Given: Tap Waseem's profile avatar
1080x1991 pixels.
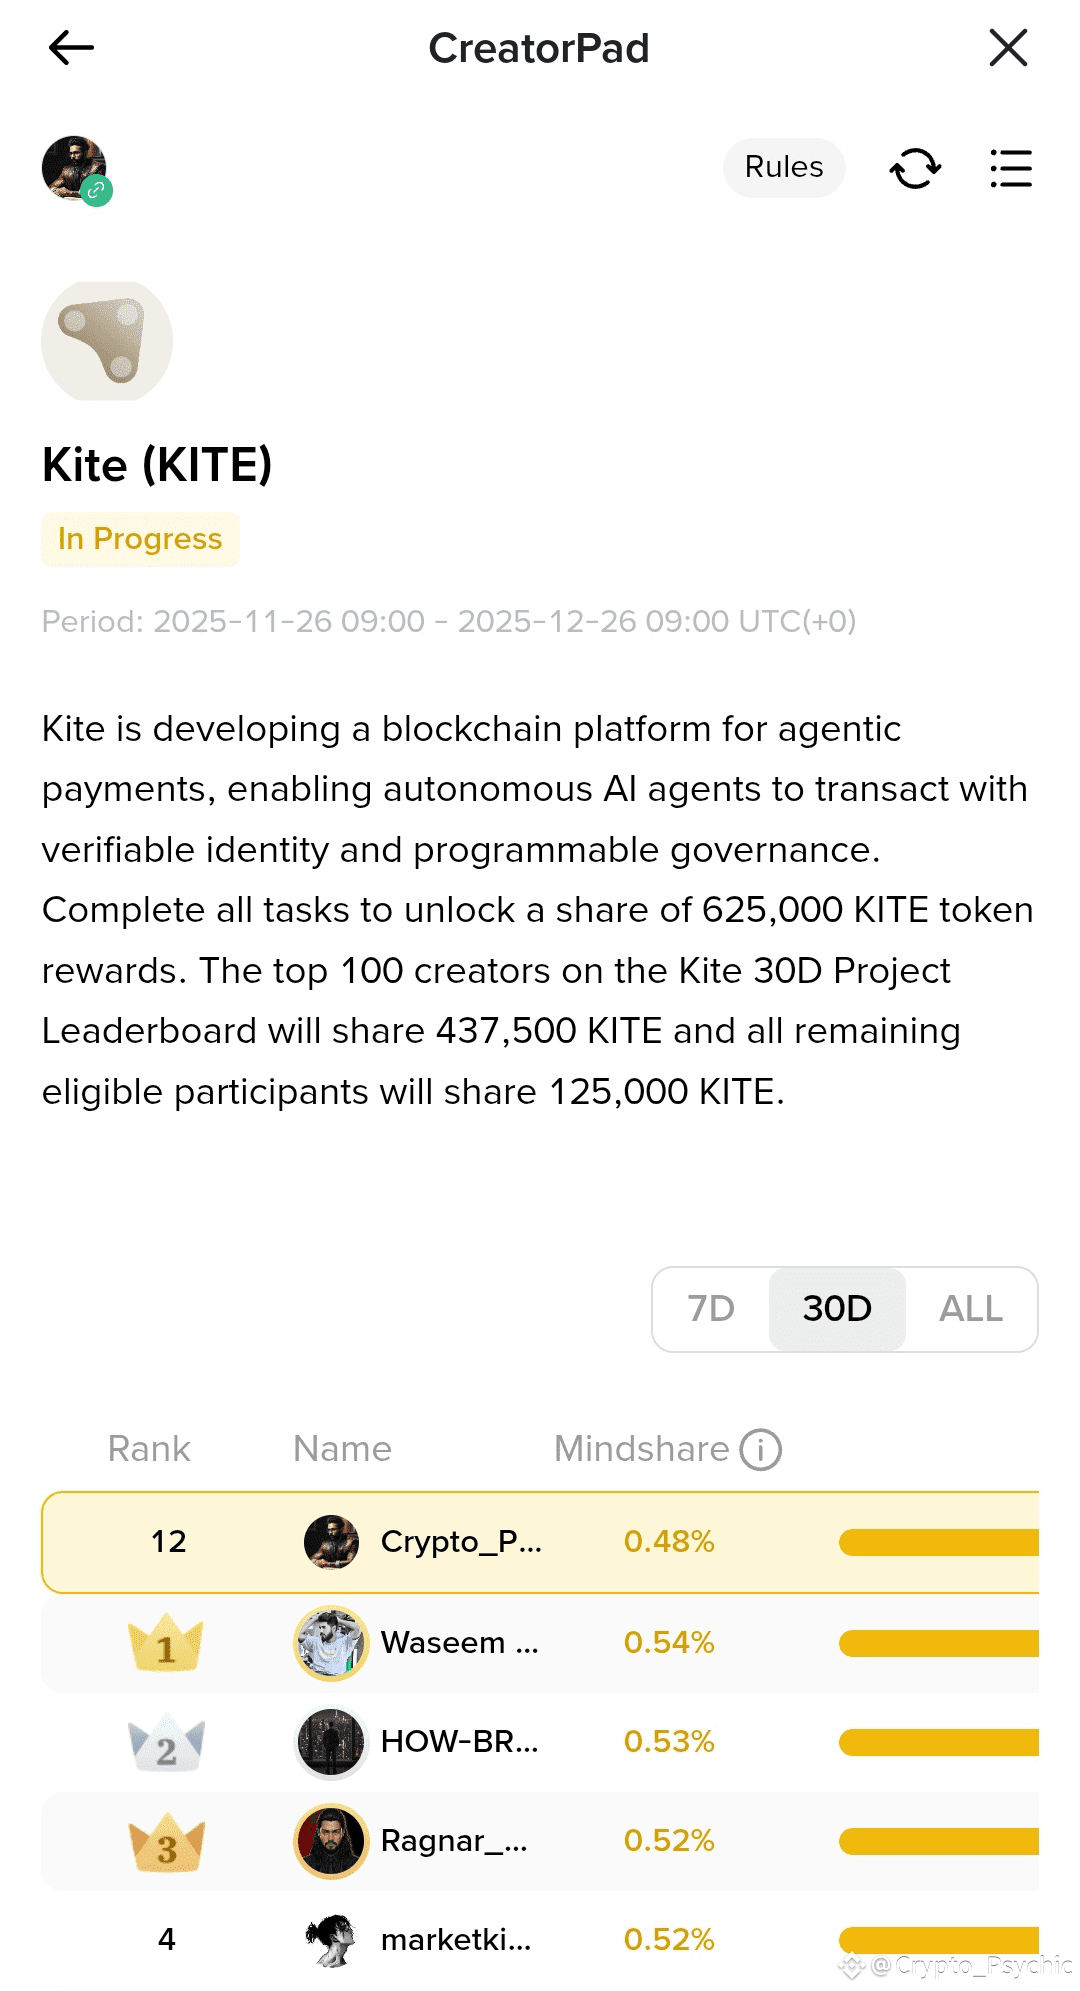Looking at the screenshot, I should pyautogui.click(x=331, y=1643).
